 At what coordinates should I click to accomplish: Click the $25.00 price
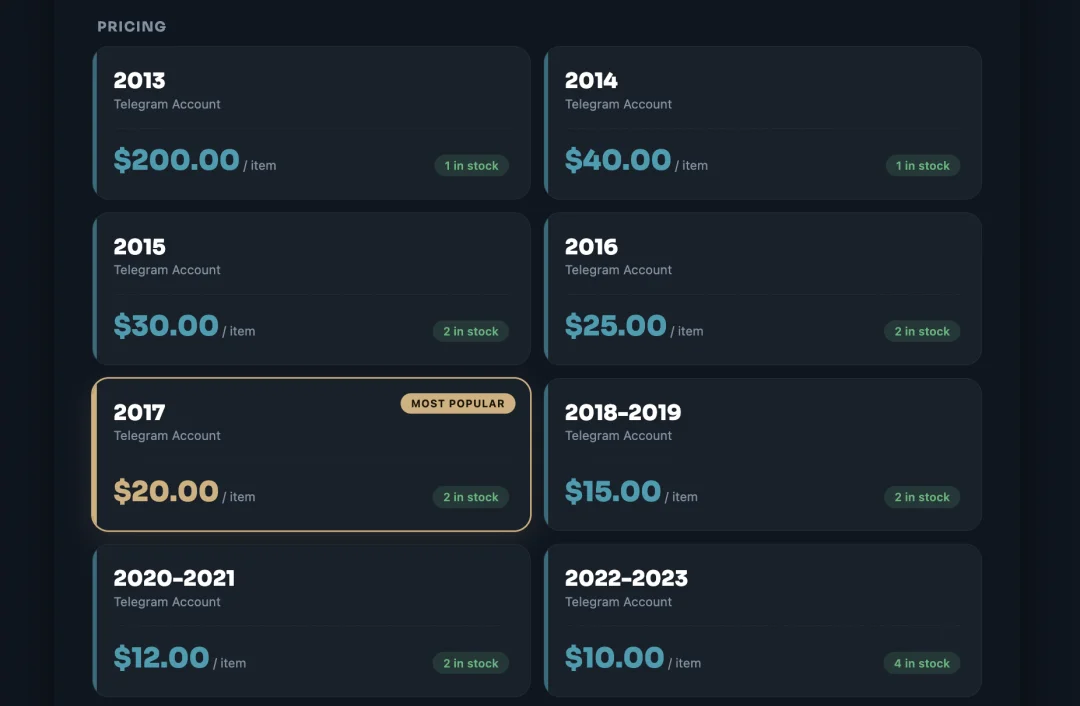point(616,326)
